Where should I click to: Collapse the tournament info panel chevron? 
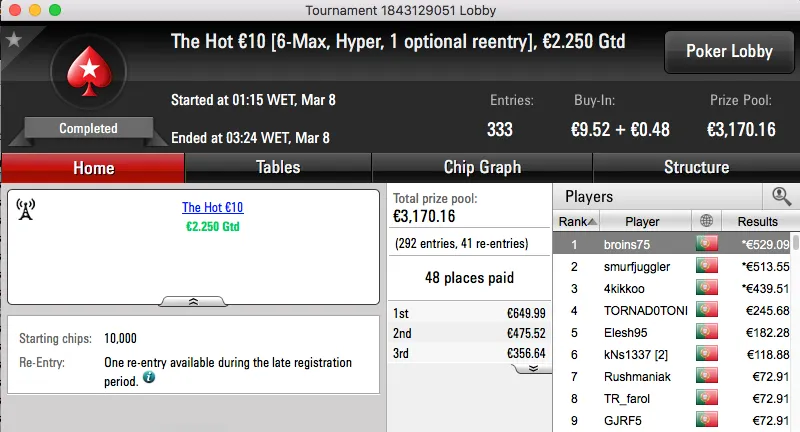point(193,300)
